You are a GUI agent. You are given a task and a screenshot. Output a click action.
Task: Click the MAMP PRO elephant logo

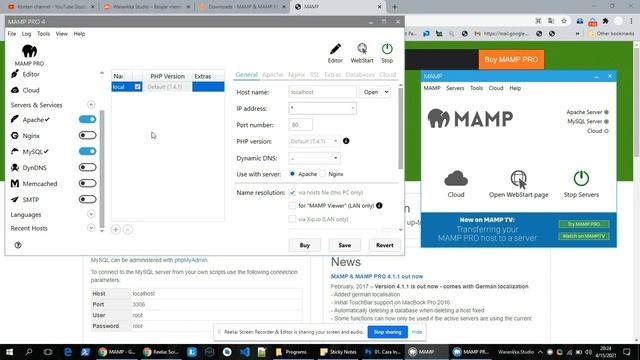(x=29, y=51)
